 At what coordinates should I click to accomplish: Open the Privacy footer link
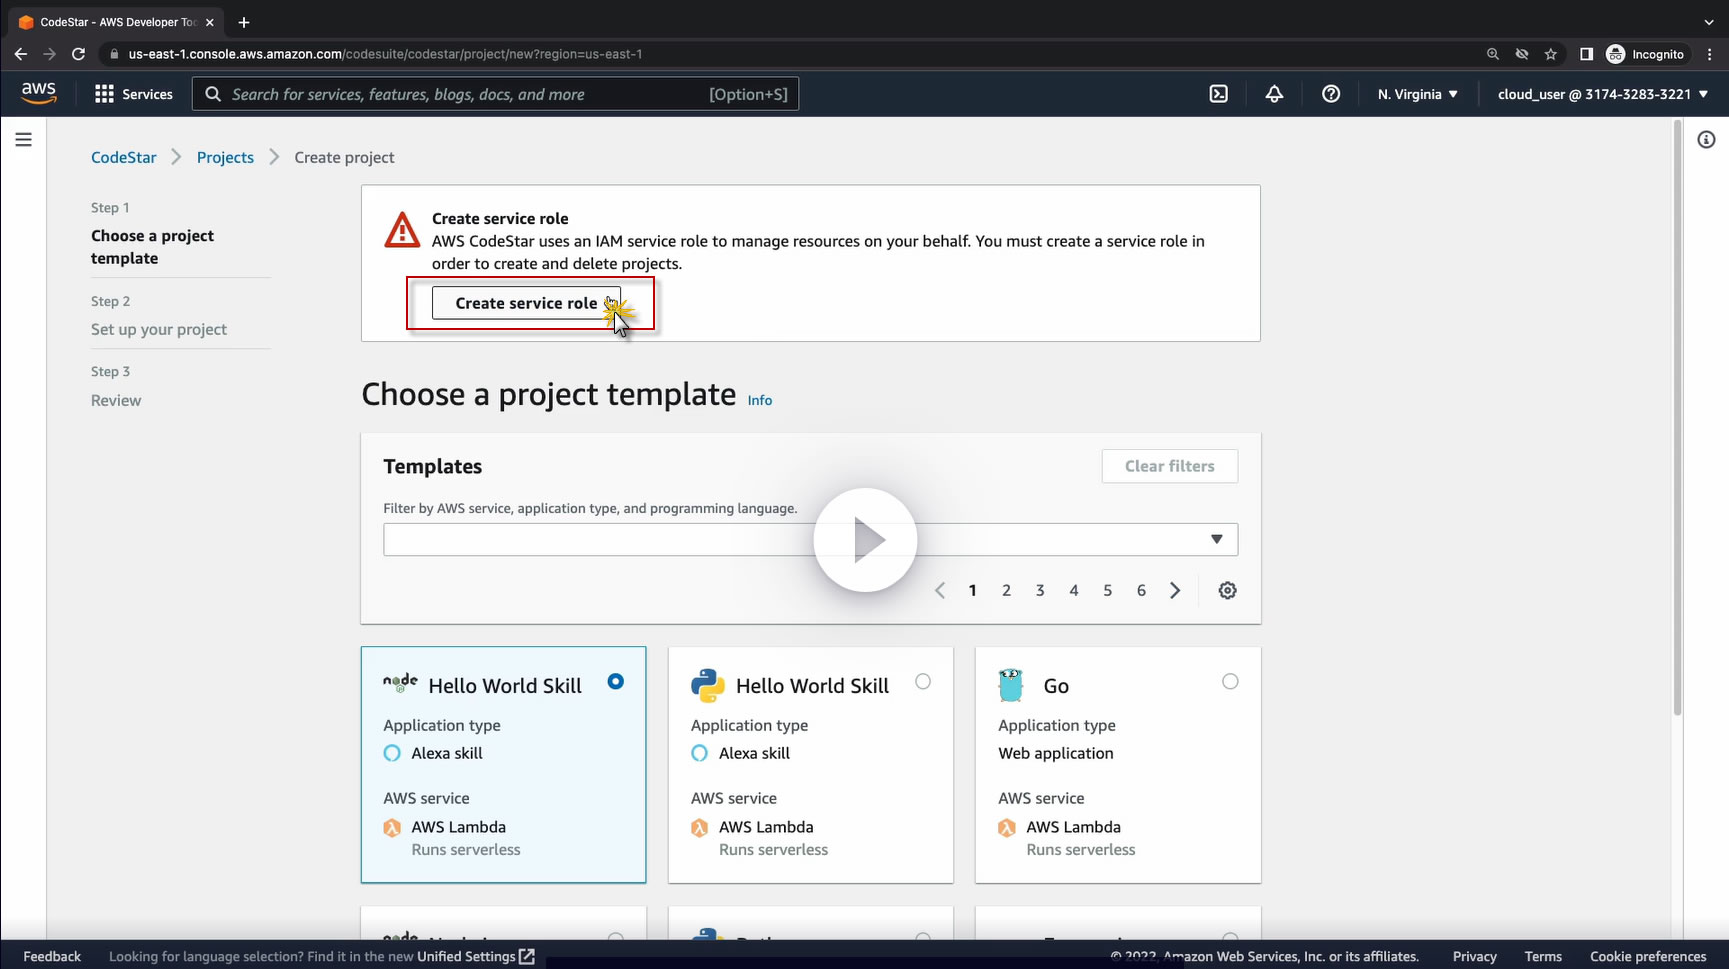coord(1474,956)
